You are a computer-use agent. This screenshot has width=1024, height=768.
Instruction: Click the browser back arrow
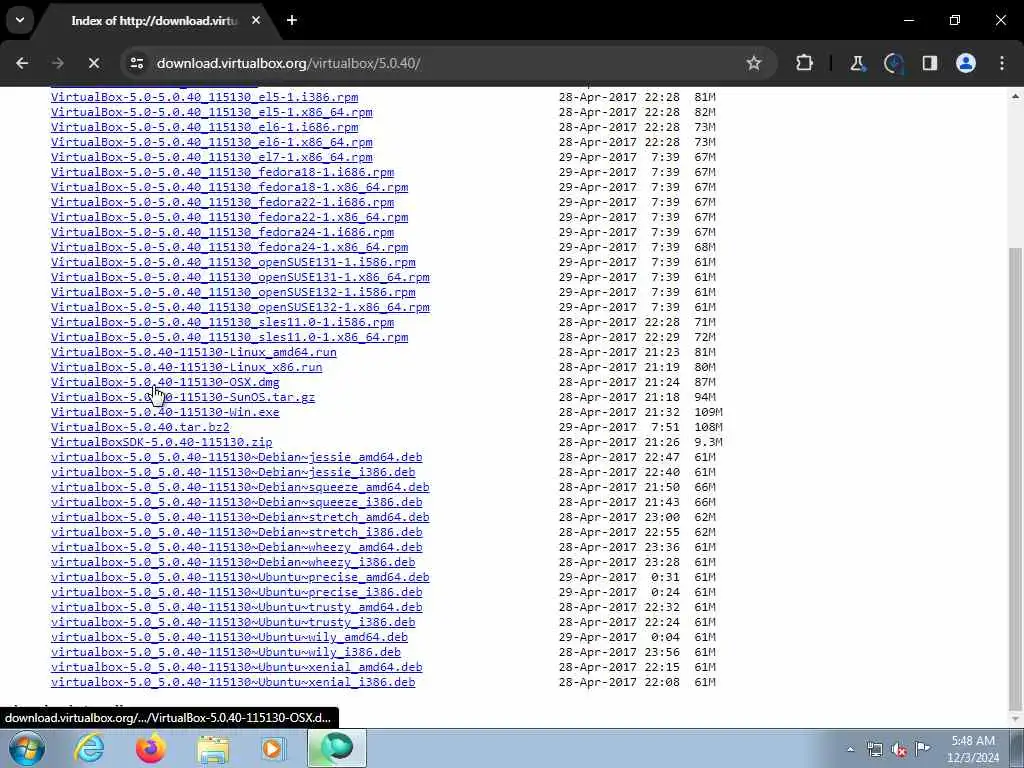pyautogui.click(x=22, y=63)
